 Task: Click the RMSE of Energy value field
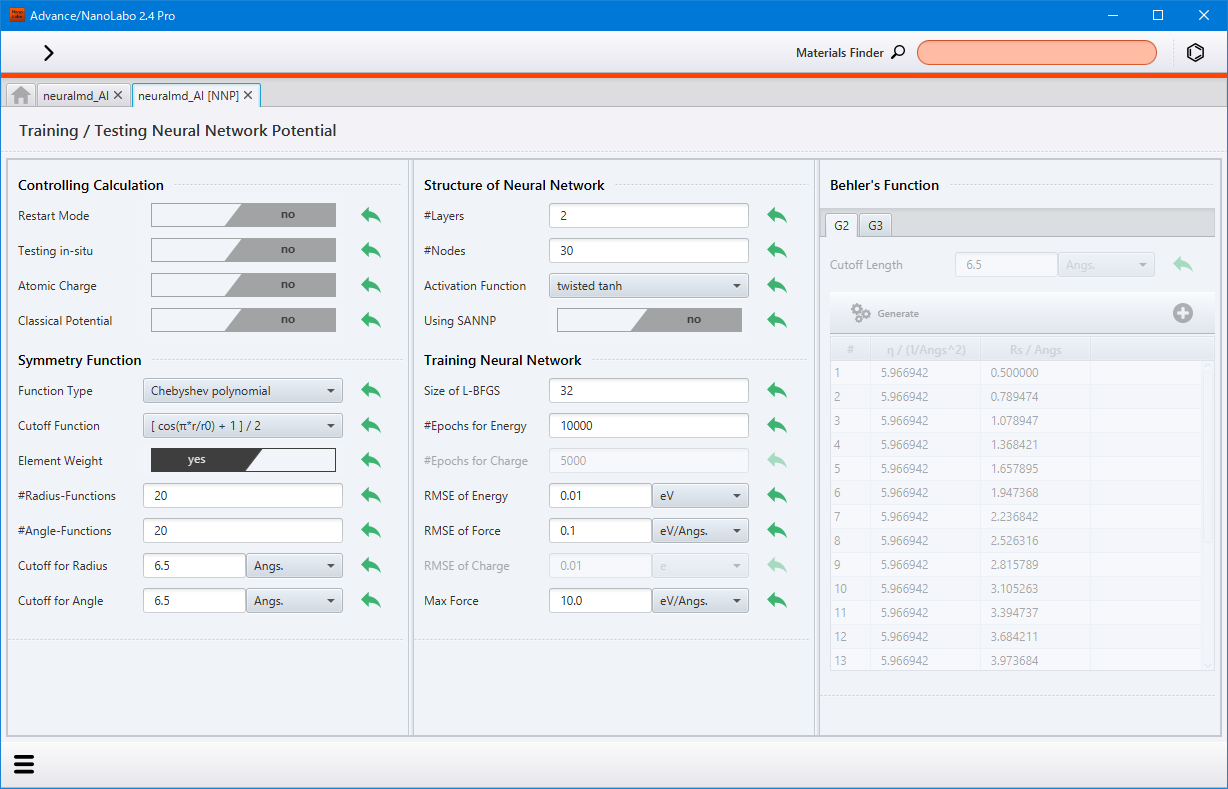(600, 496)
